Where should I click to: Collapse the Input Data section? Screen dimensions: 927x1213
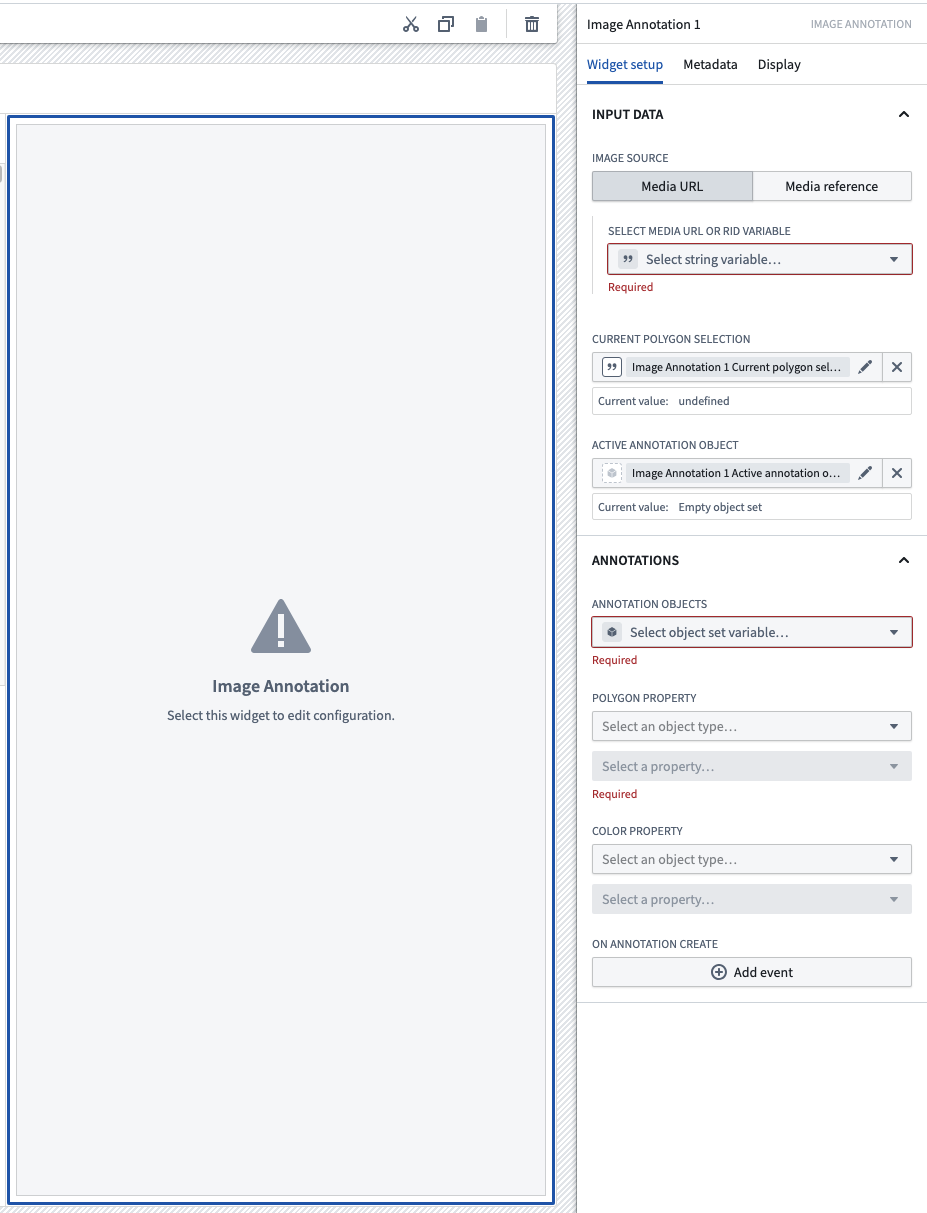click(x=904, y=115)
